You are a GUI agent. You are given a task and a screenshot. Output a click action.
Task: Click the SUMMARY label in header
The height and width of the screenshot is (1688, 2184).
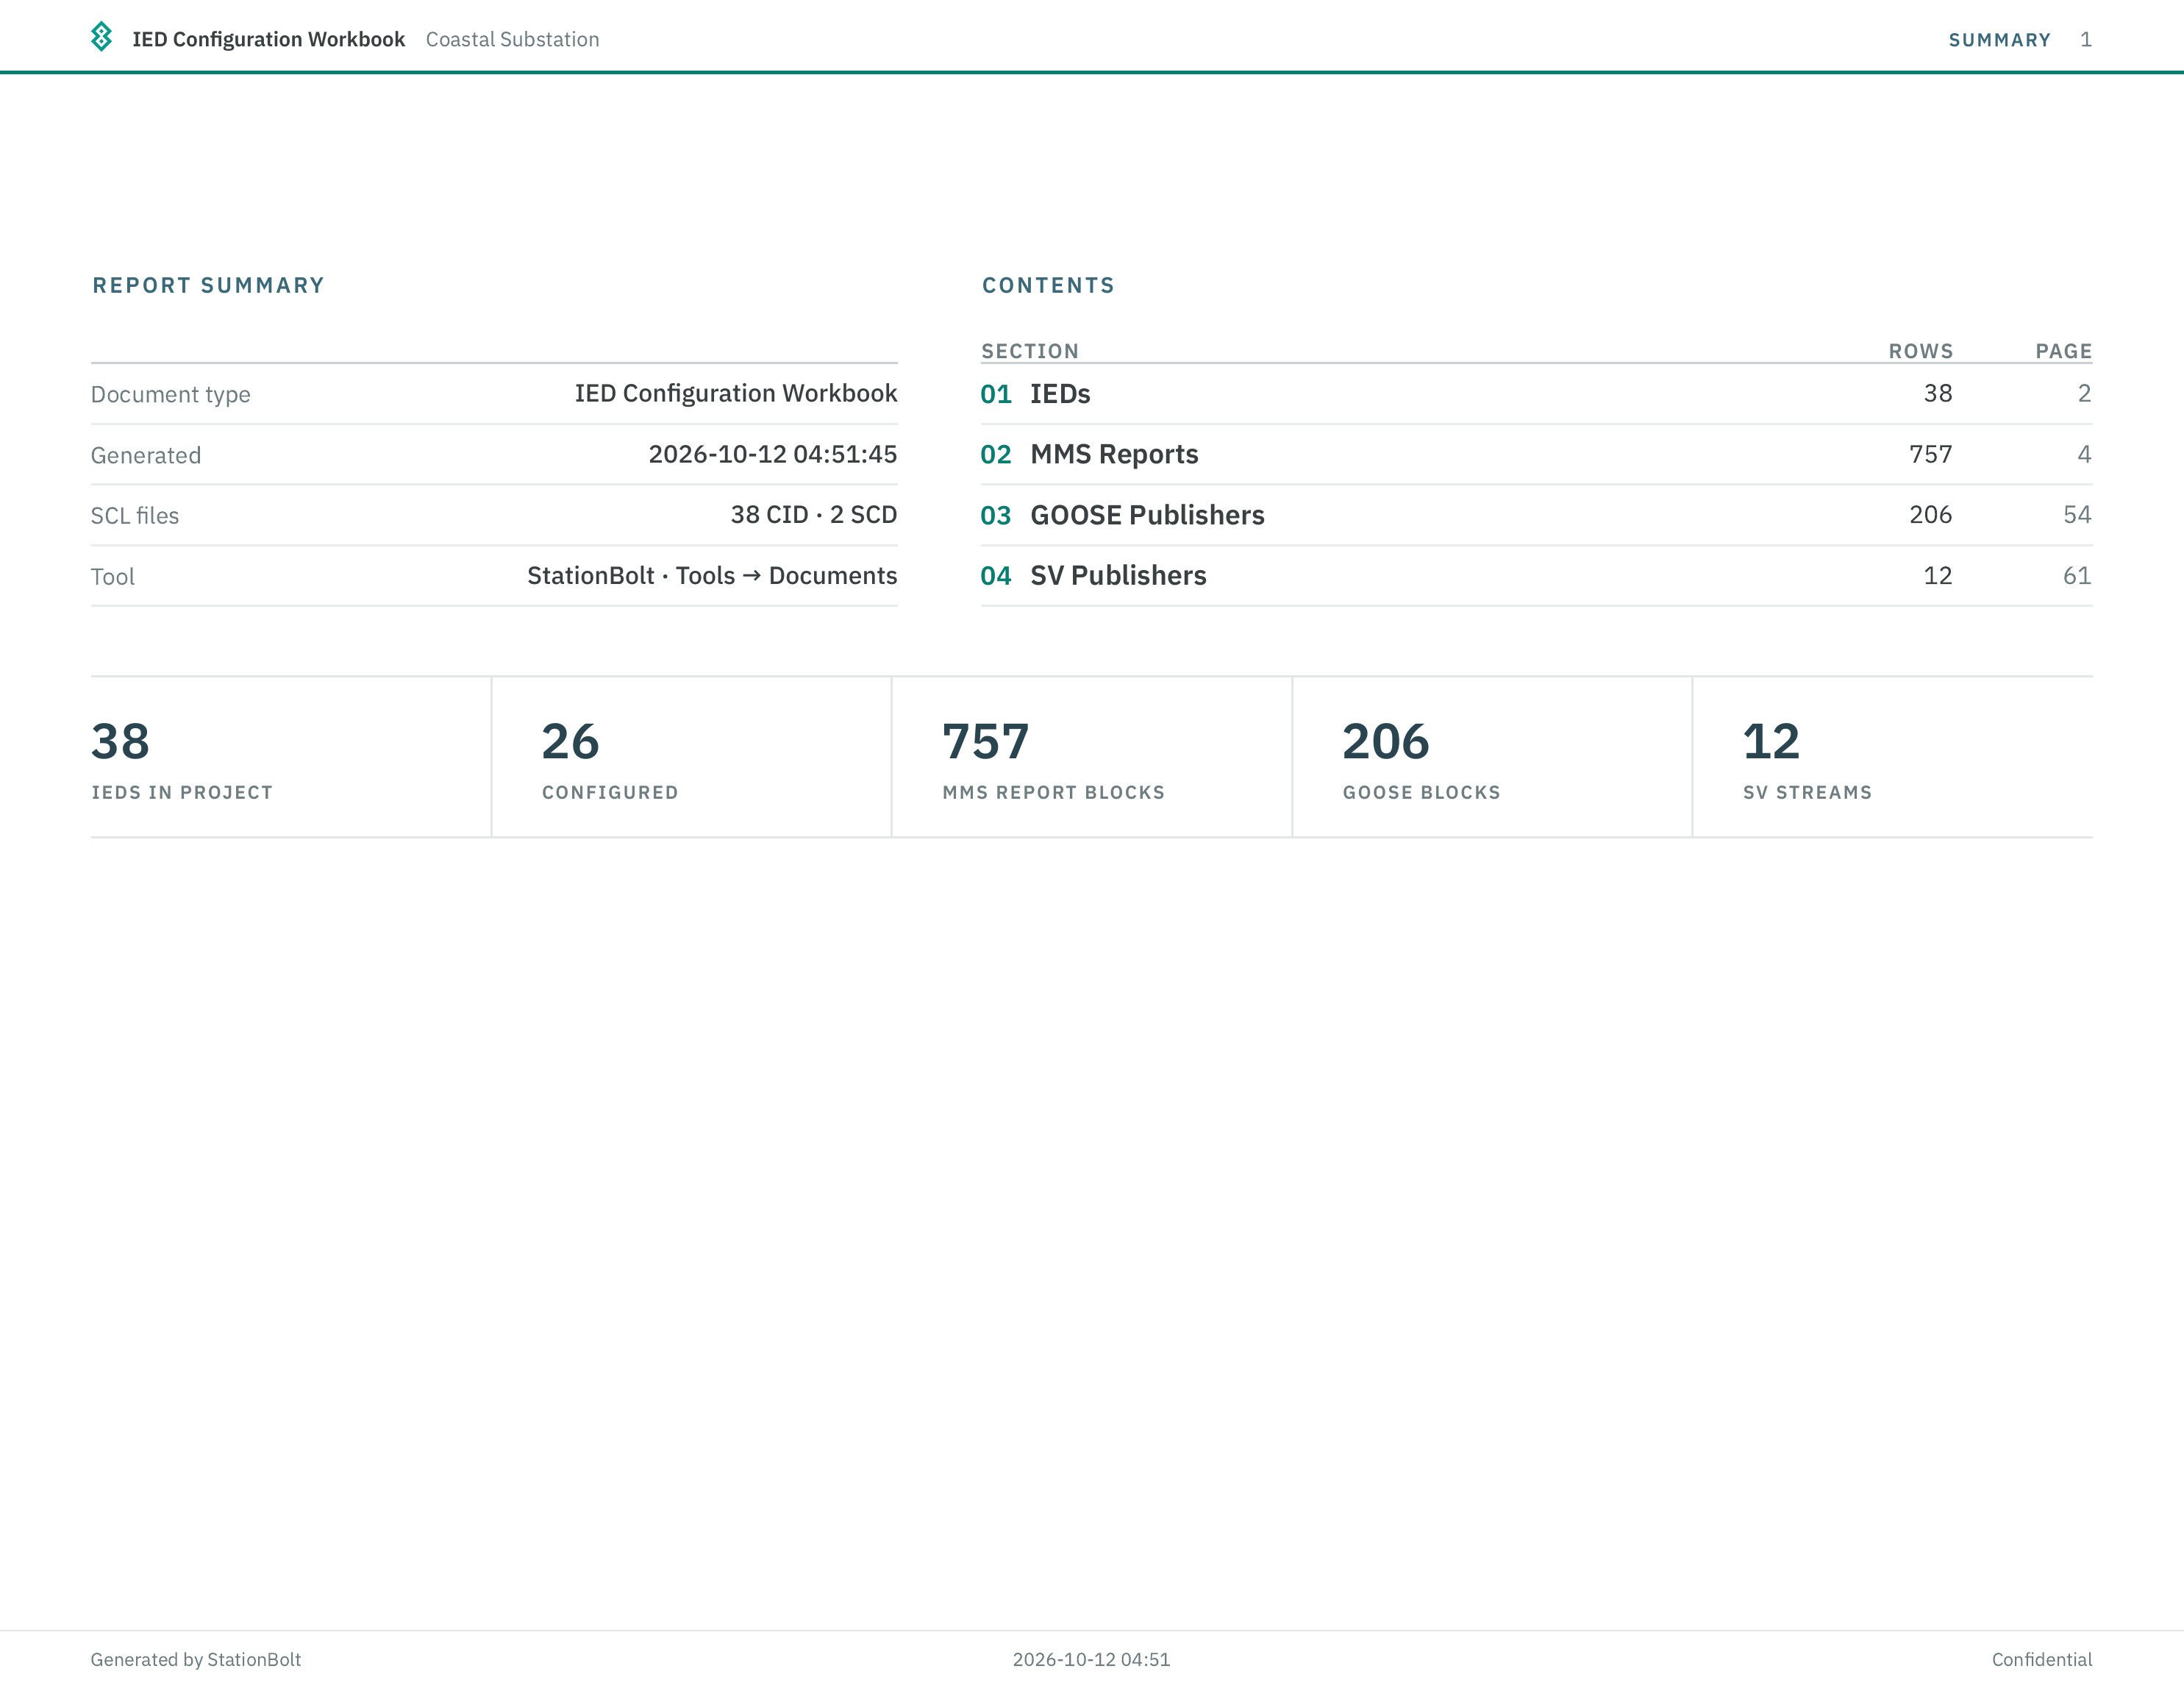point(1999,40)
